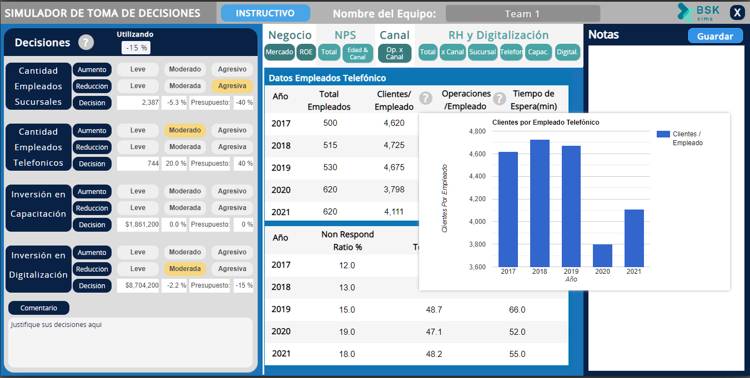
Task: Select Agresiva reduction for Empleados Sucursales
Action: click(x=232, y=86)
